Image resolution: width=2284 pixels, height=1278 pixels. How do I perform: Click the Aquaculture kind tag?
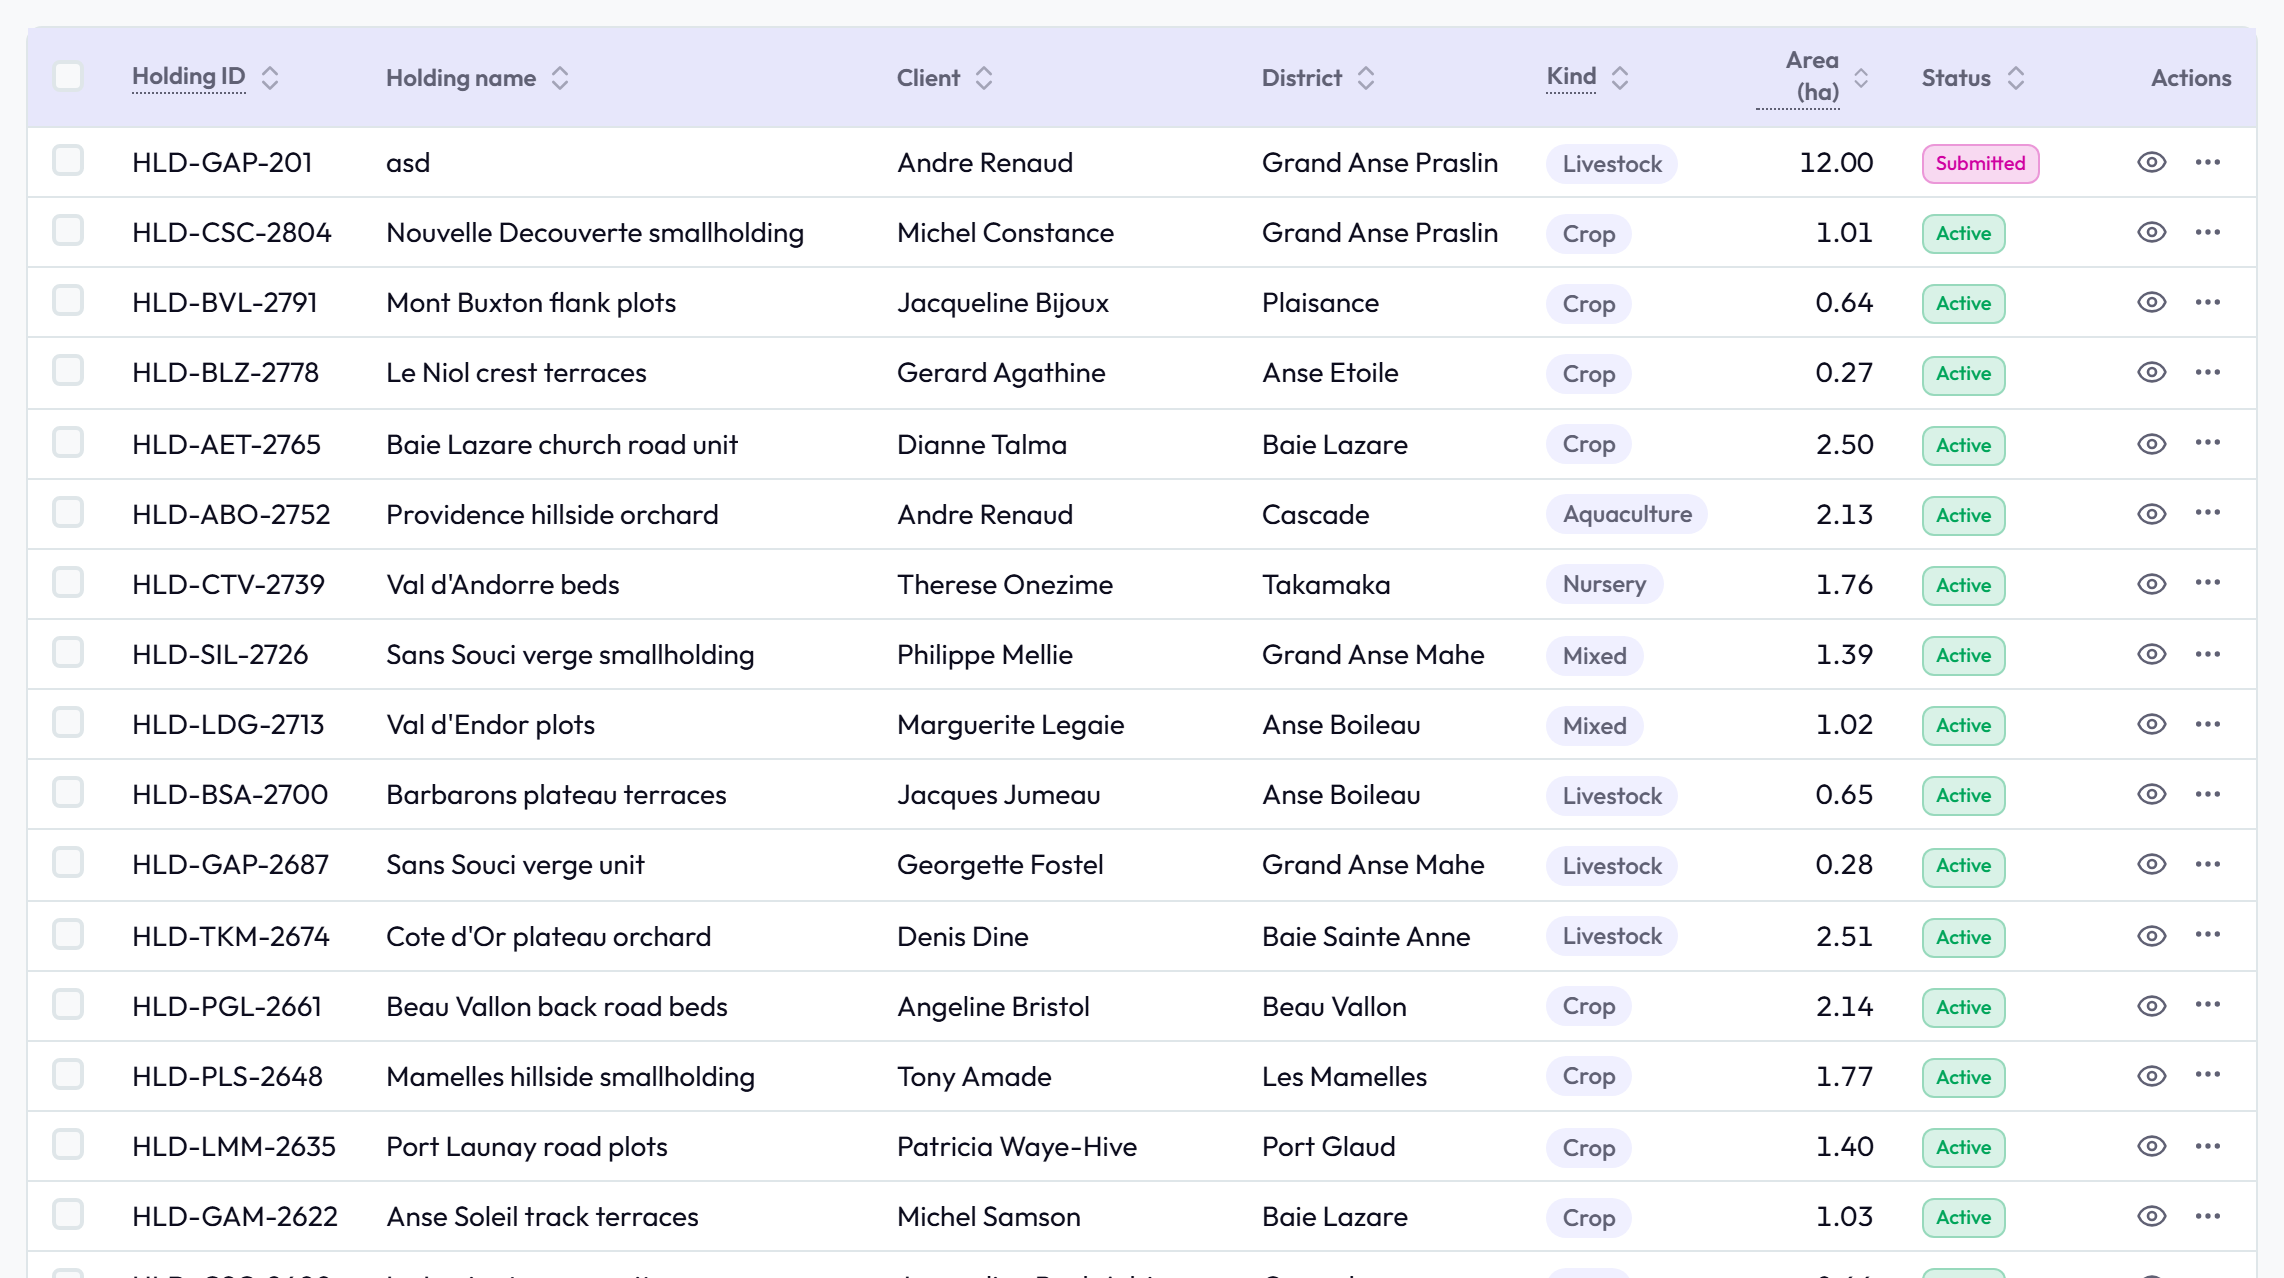pos(1627,514)
